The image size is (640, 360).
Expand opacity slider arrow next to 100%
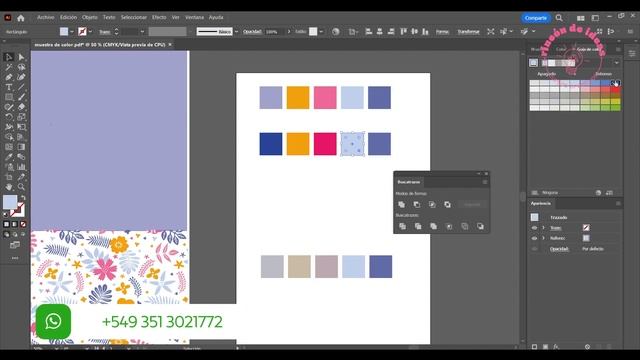pos(289,31)
